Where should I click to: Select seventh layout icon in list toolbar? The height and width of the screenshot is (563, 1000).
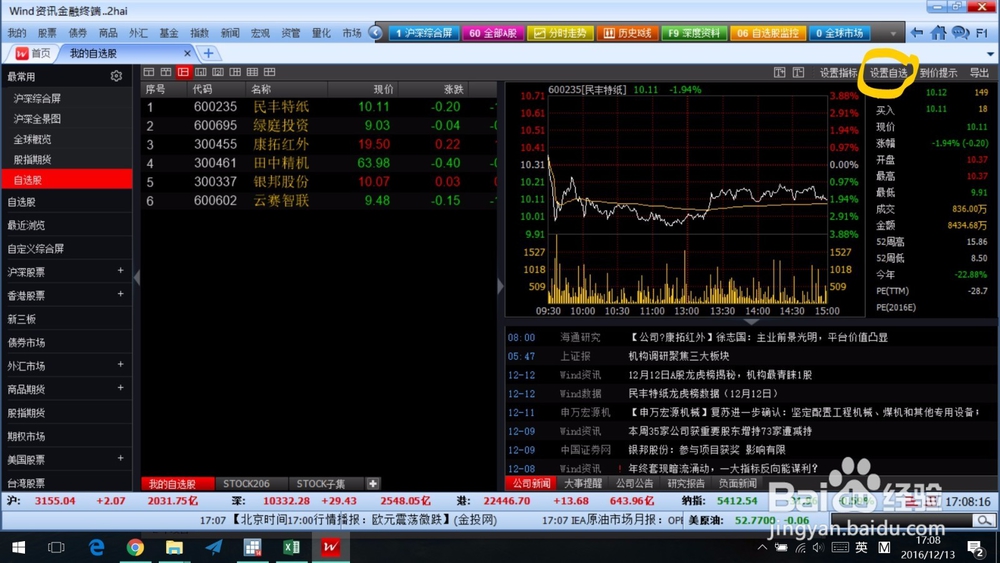[252, 72]
